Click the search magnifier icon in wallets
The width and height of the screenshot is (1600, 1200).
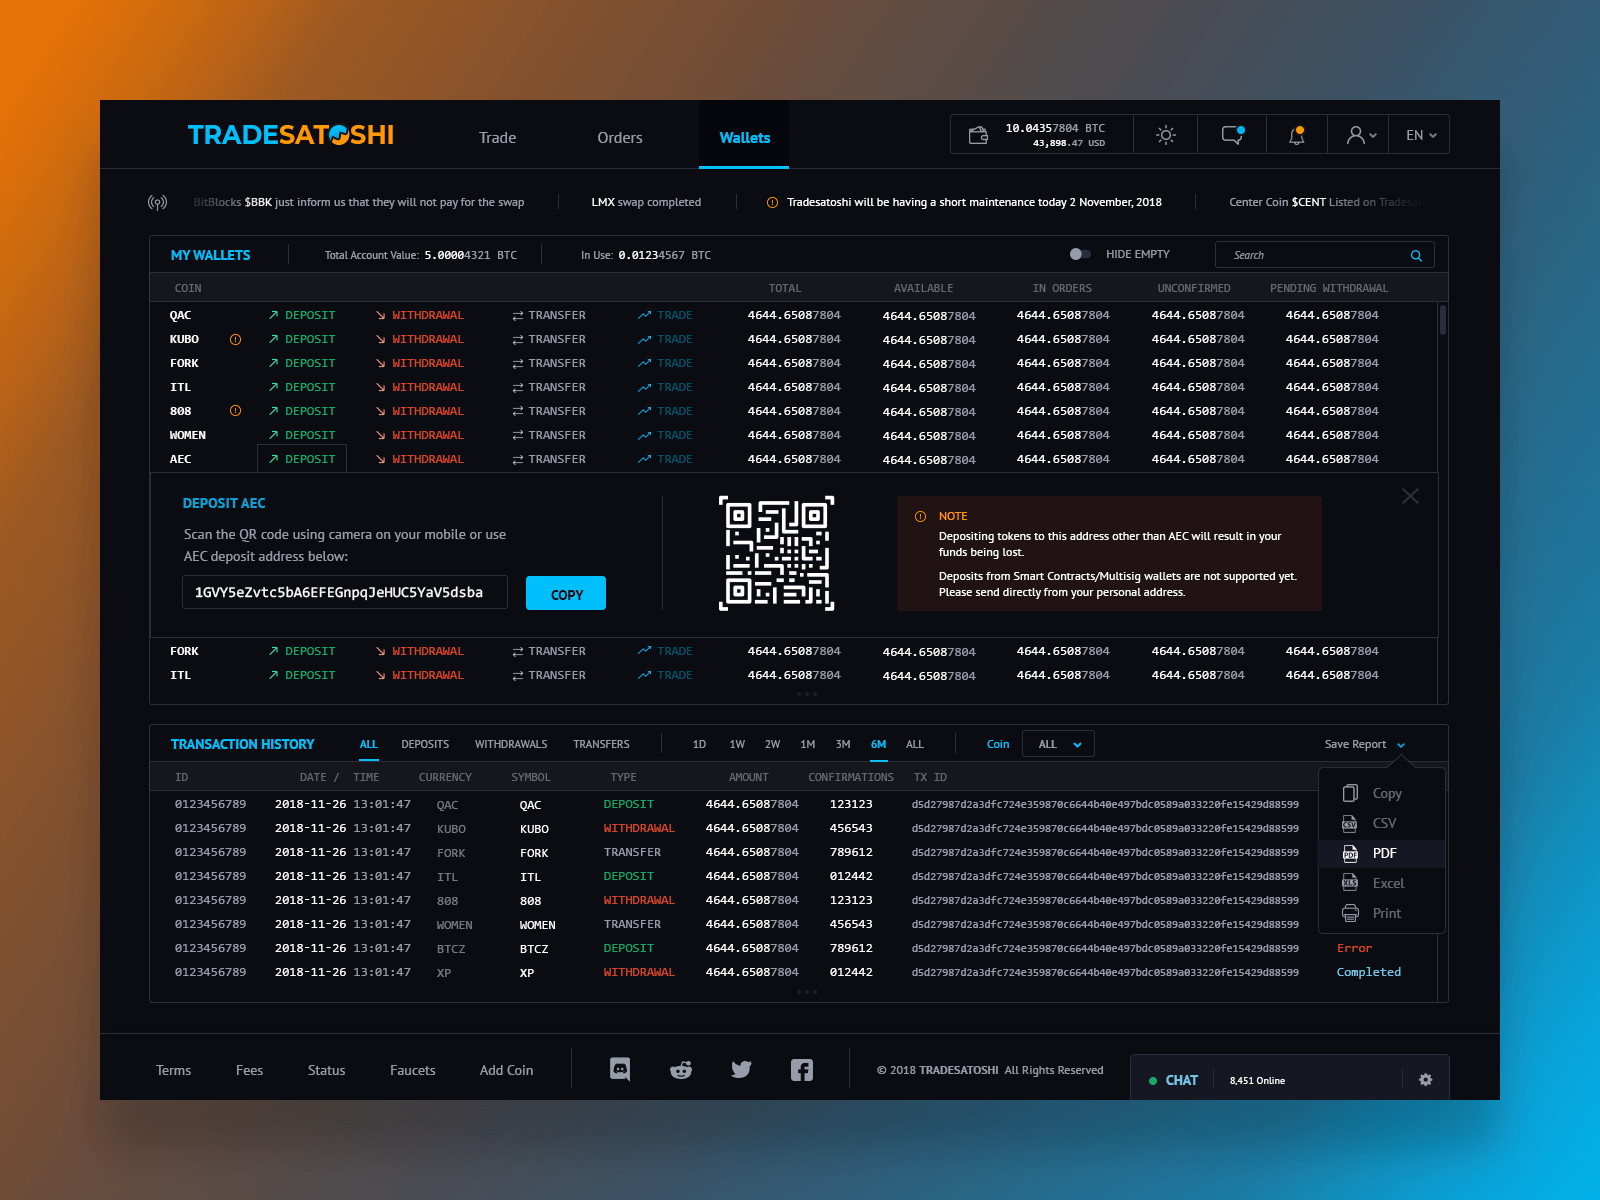click(1416, 255)
